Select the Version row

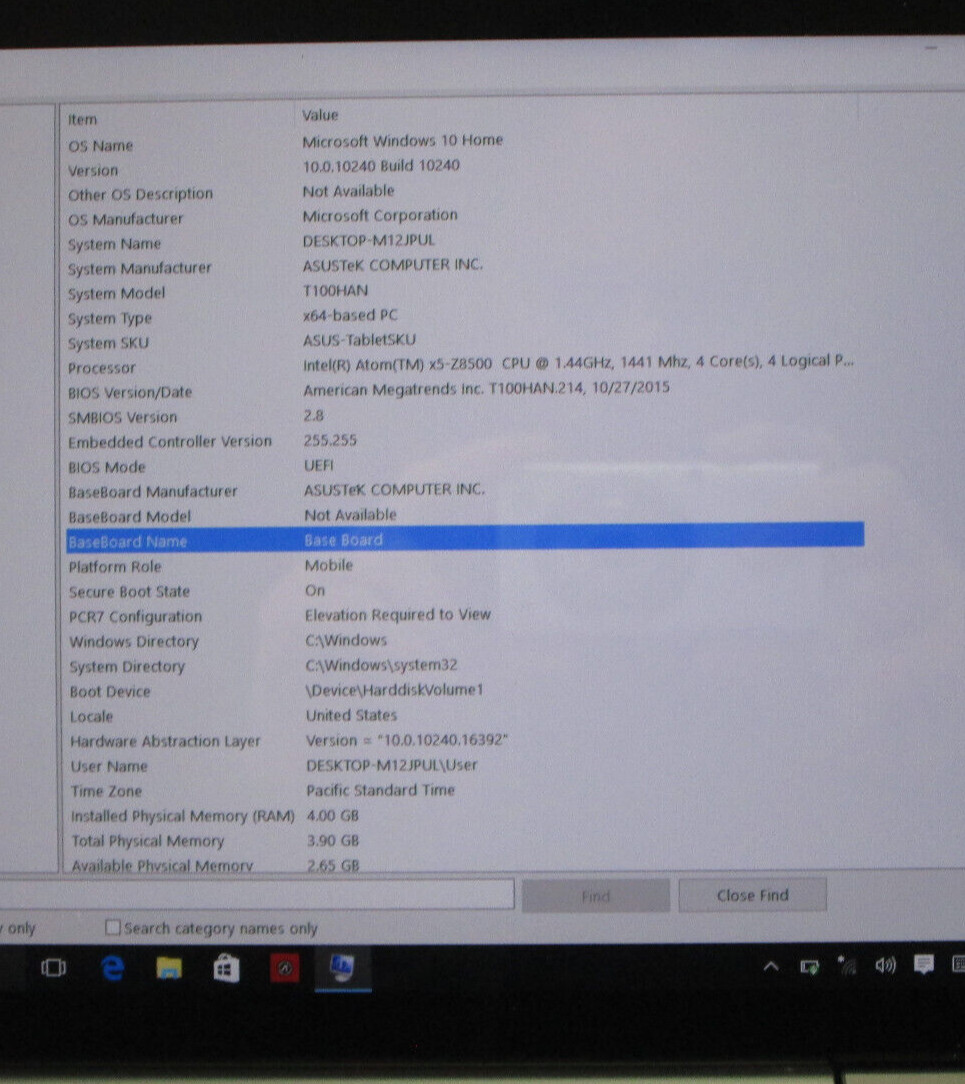click(x=463, y=168)
